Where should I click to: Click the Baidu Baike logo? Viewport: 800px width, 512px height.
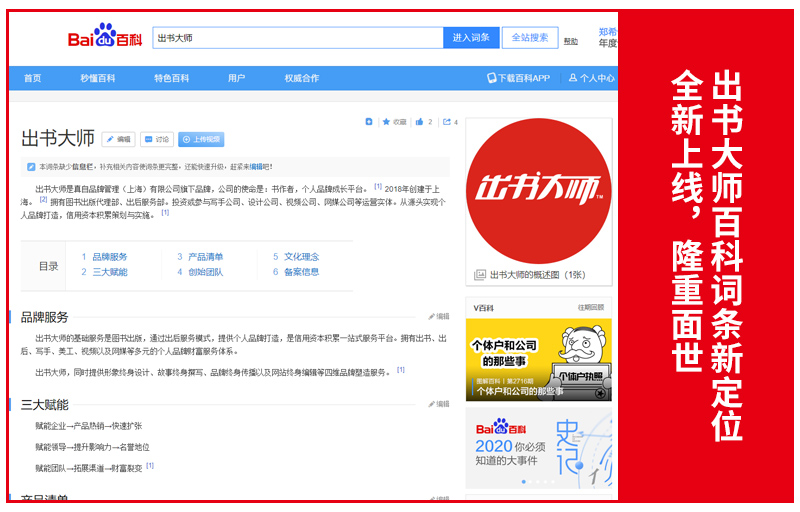[105, 38]
